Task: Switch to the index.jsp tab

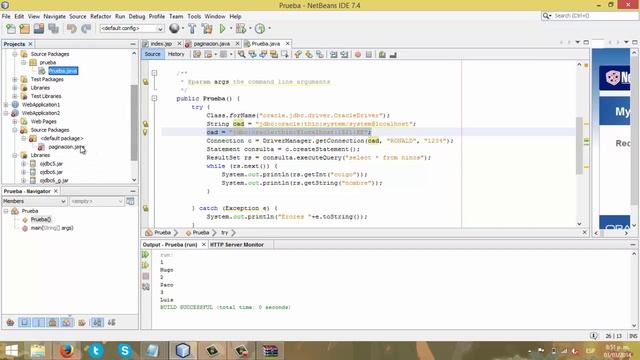Action: pyautogui.click(x=161, y=44)
